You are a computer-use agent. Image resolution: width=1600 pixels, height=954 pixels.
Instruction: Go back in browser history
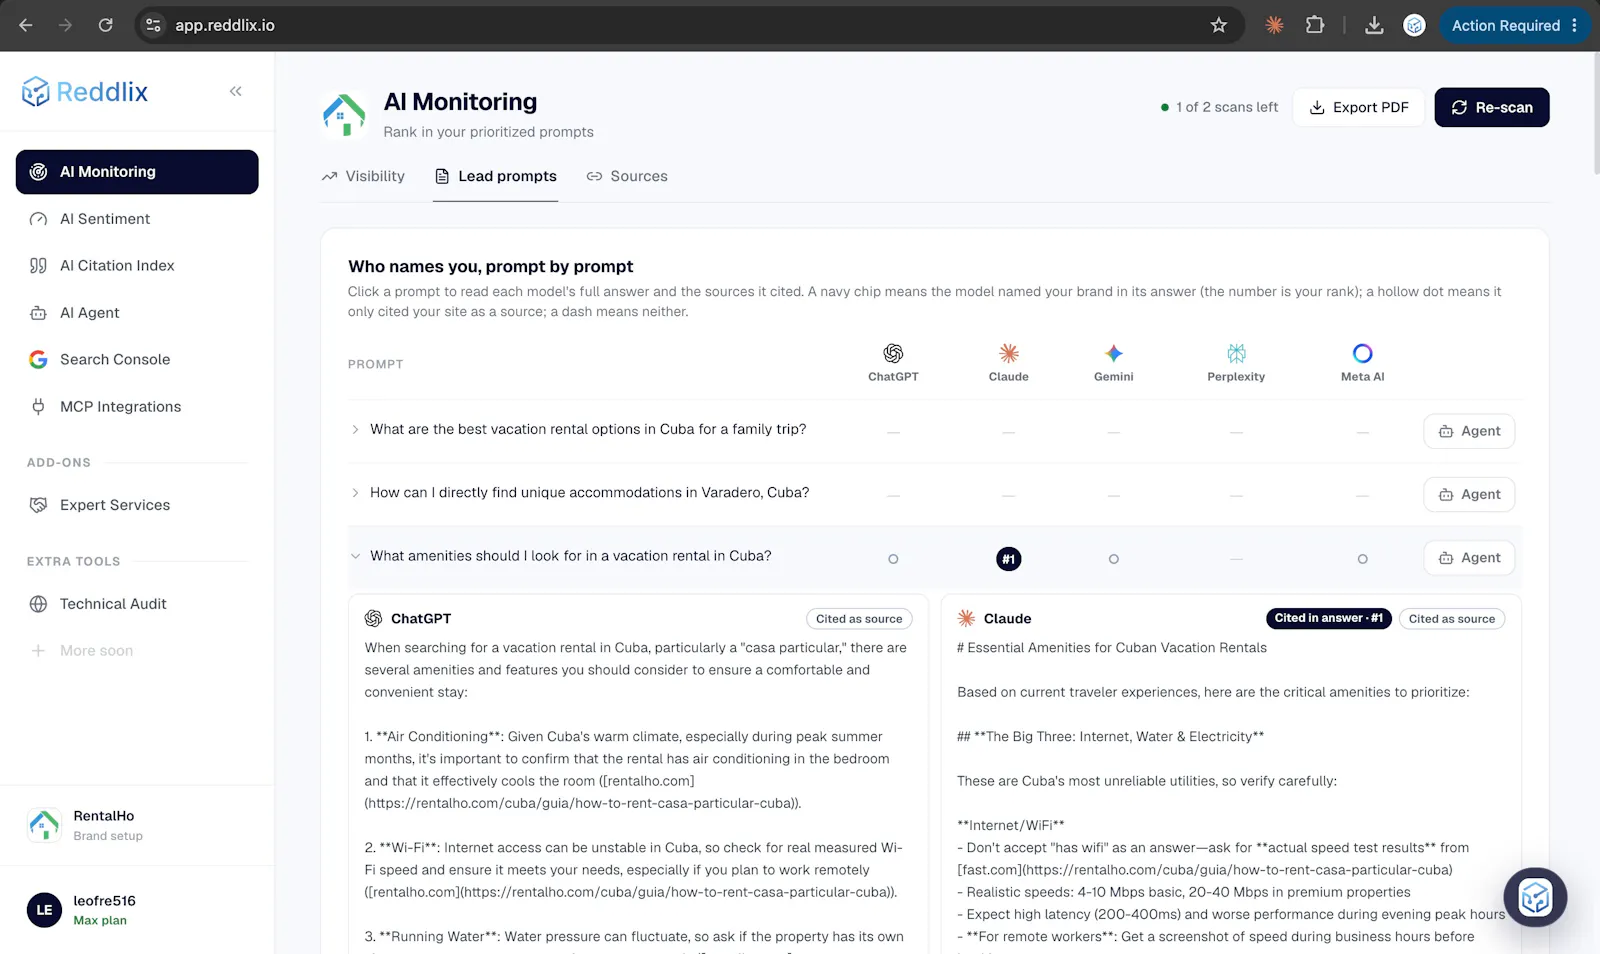click(26, 25)
